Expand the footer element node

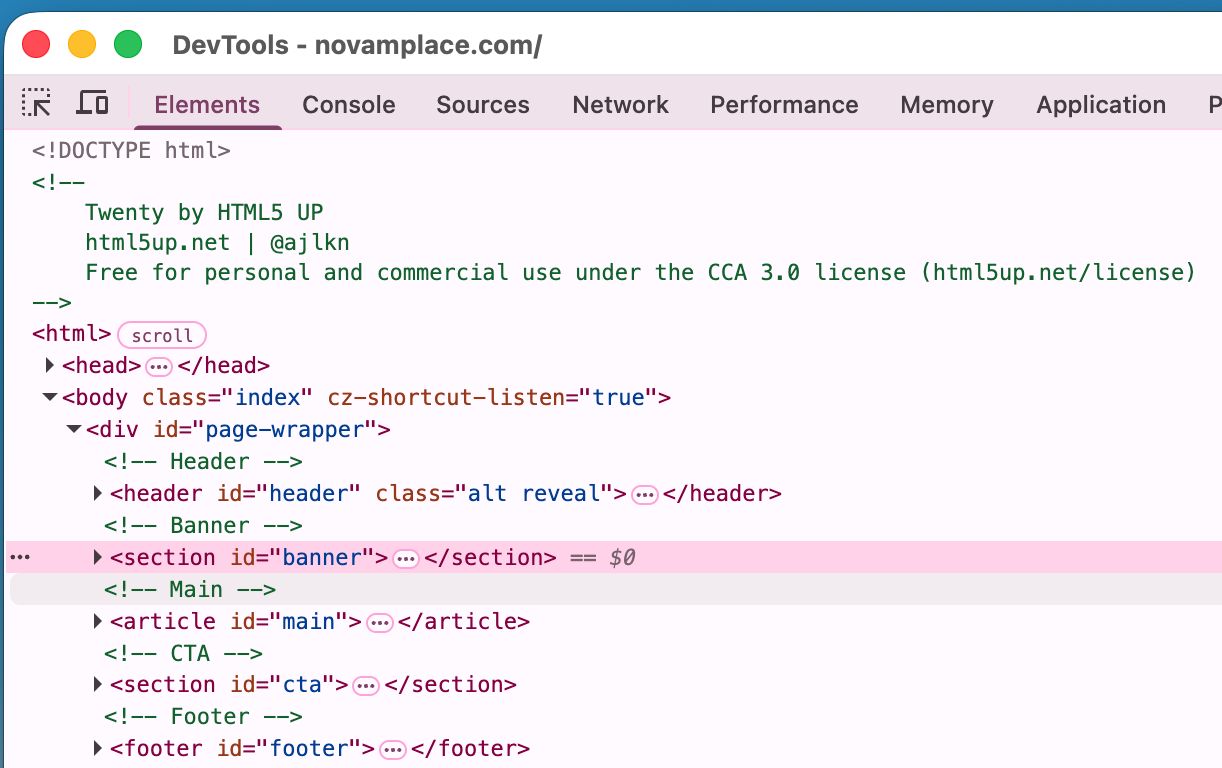[x=98, y=749]
